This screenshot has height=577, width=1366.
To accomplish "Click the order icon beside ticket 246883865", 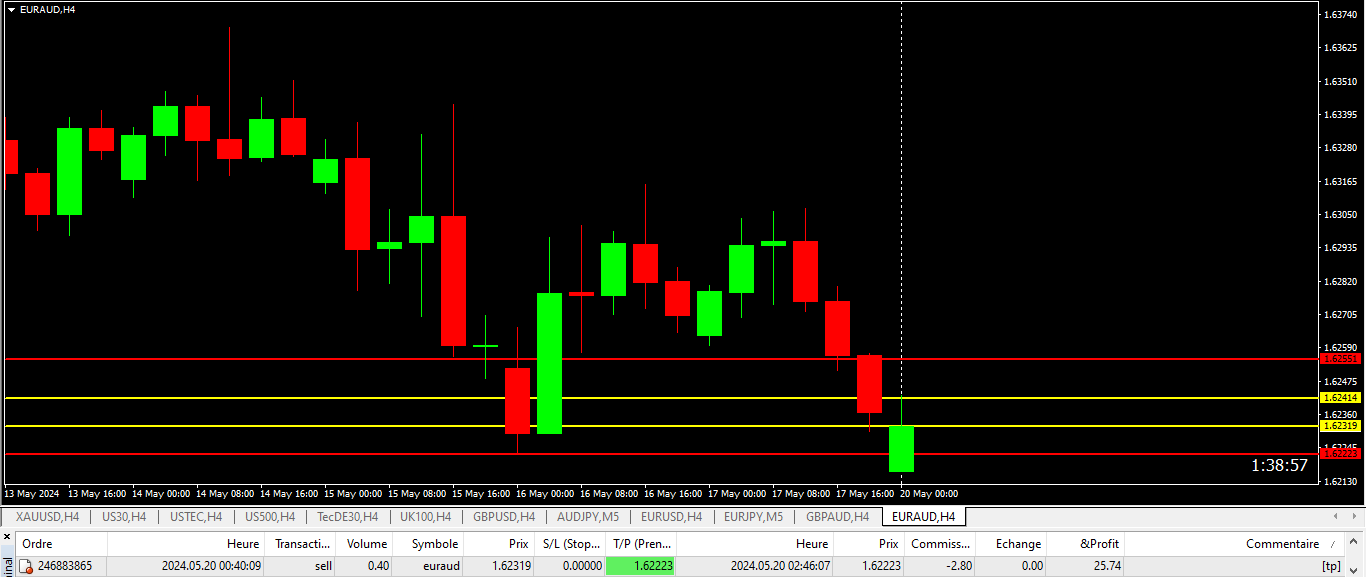I will (27, 566).
